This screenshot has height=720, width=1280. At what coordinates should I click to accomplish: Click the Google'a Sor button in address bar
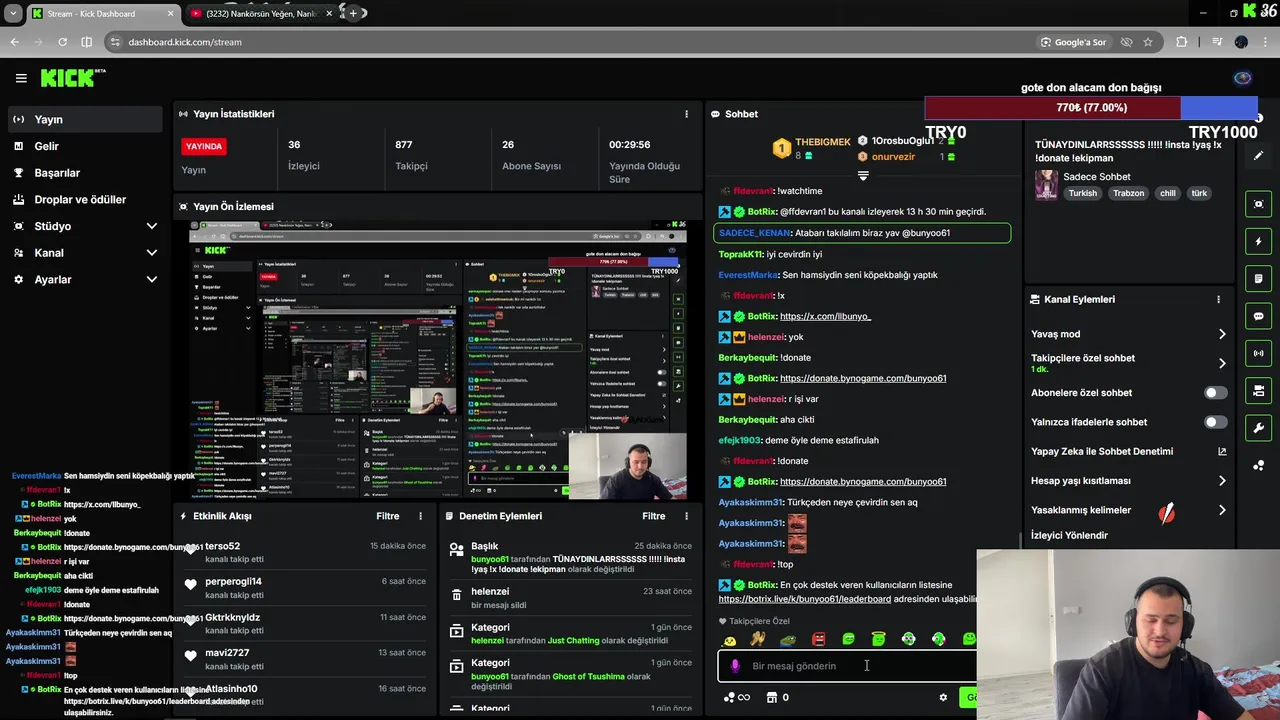tap(1073, 42)
